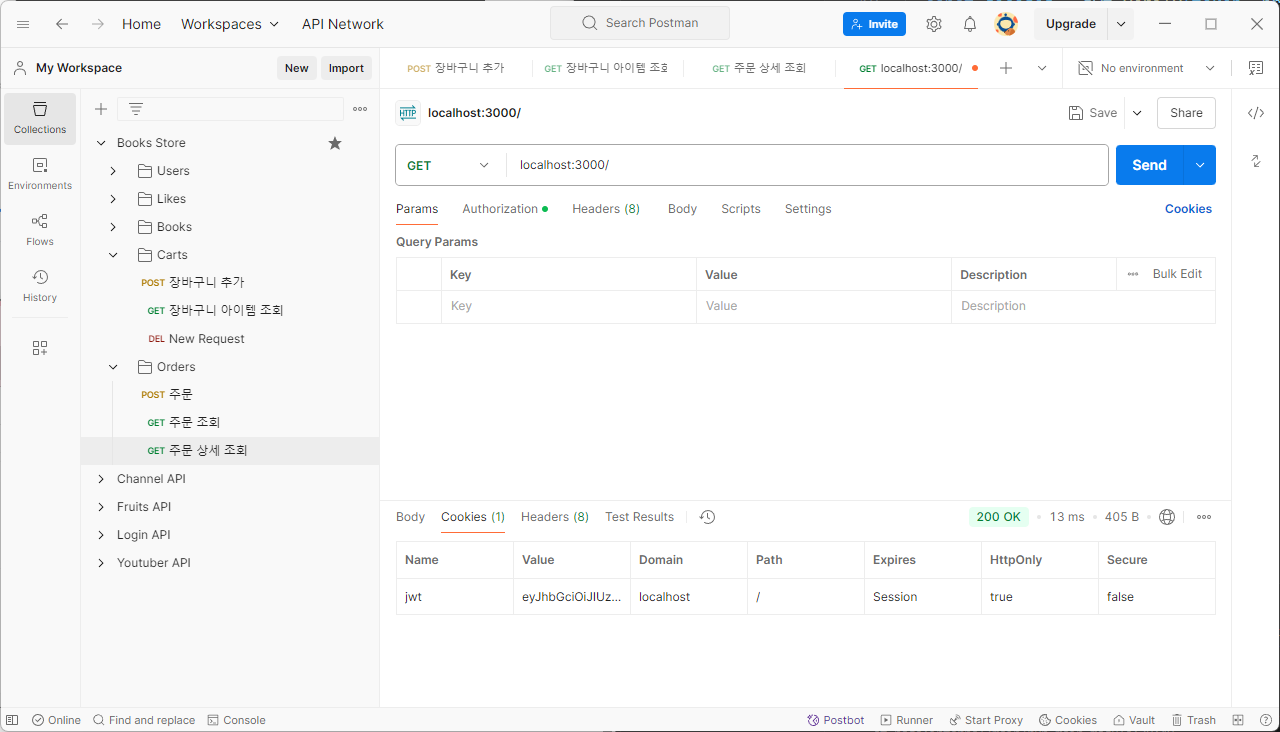Image resolution: width=1280 pixels, height=732 pixels.
Task: Open Collections in the sidebar
Action: [40, 118]
